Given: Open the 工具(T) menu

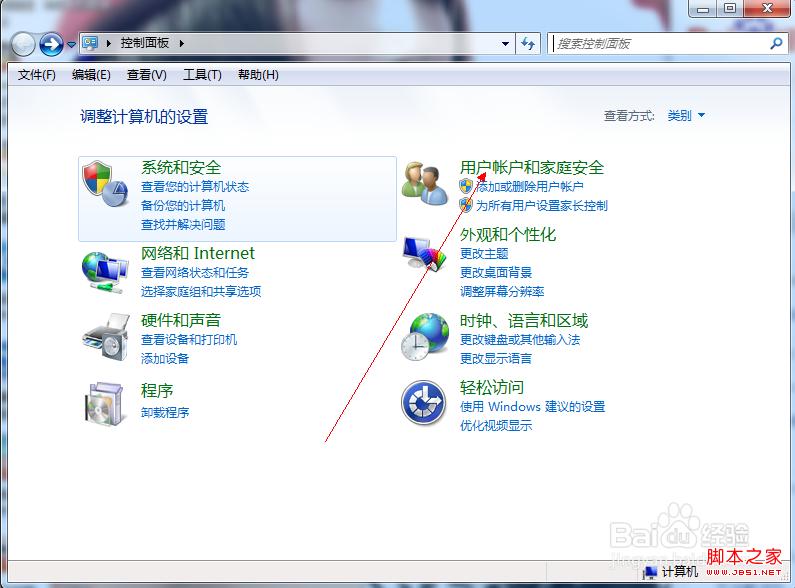Looking at the screenshot, I should pos(202,75).
